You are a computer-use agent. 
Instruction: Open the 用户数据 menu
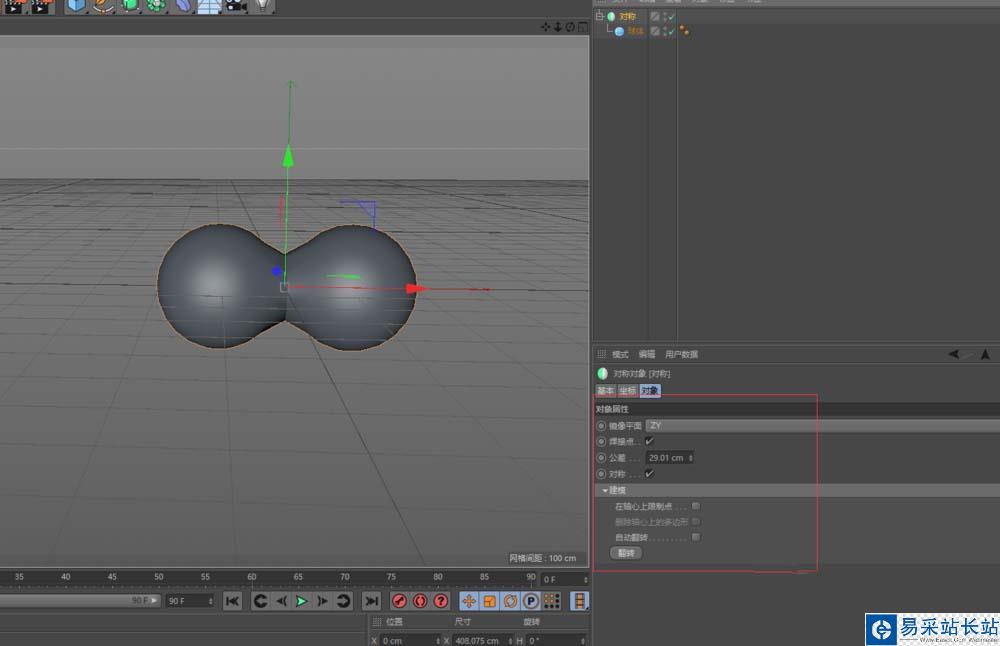pyautogui.click(x=681, y=354)
